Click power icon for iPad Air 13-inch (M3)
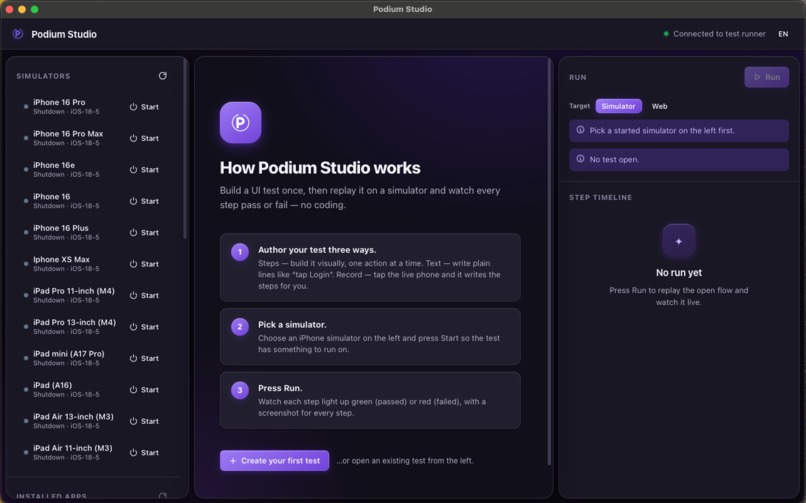 (133, 421)
